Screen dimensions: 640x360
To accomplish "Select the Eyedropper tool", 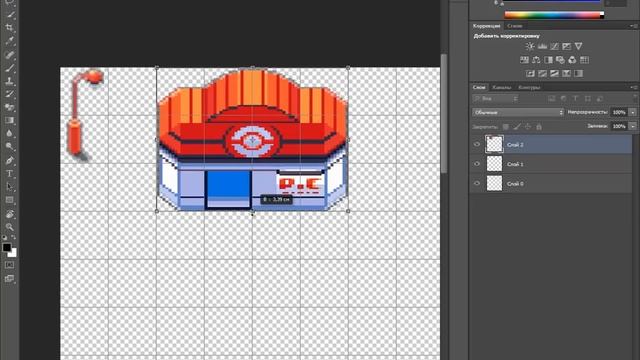I will tap(10, 41).
